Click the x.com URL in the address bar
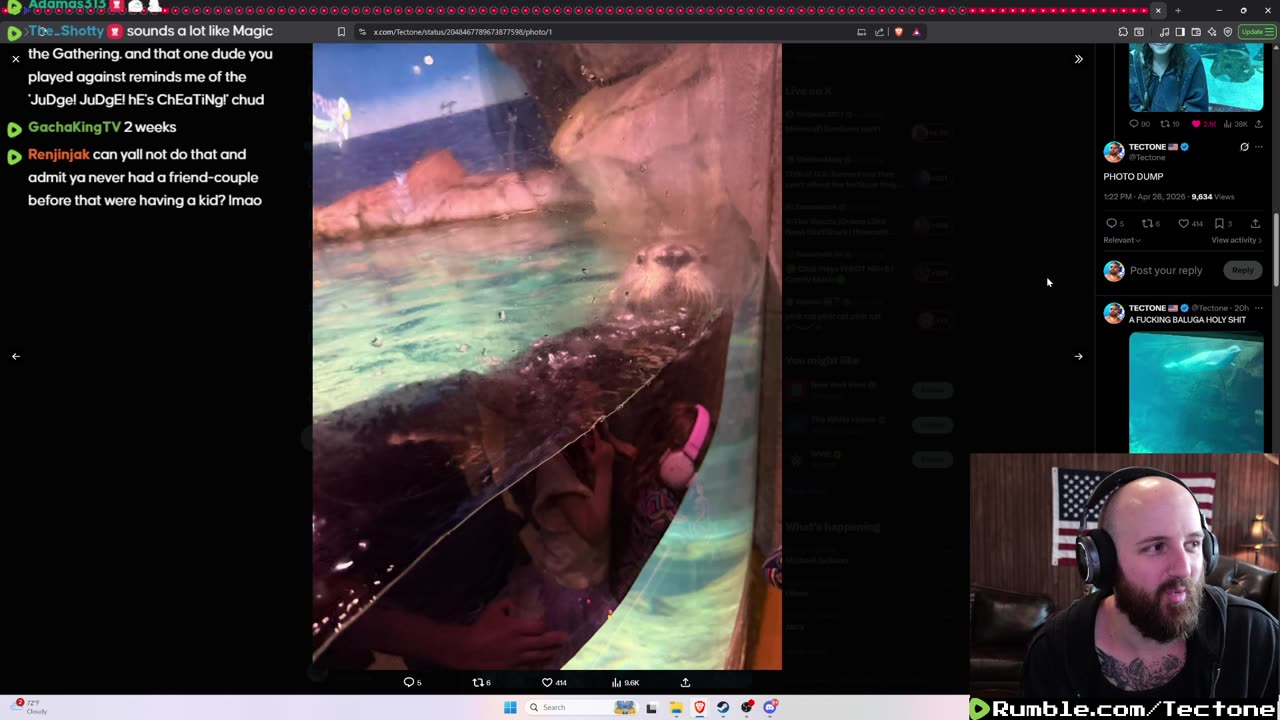Screen dimensions: 1280x720 (463, 32)
